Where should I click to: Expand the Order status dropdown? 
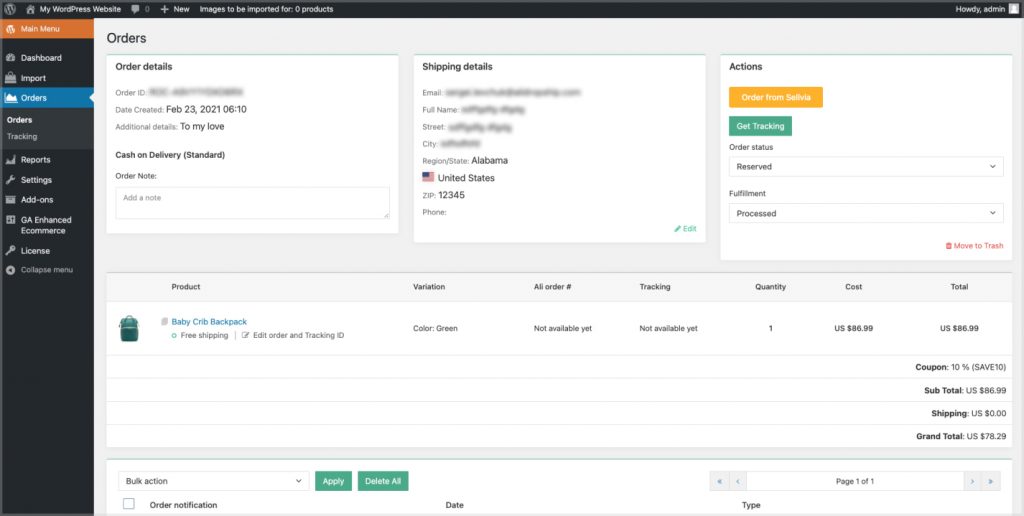tap(865, 167)
